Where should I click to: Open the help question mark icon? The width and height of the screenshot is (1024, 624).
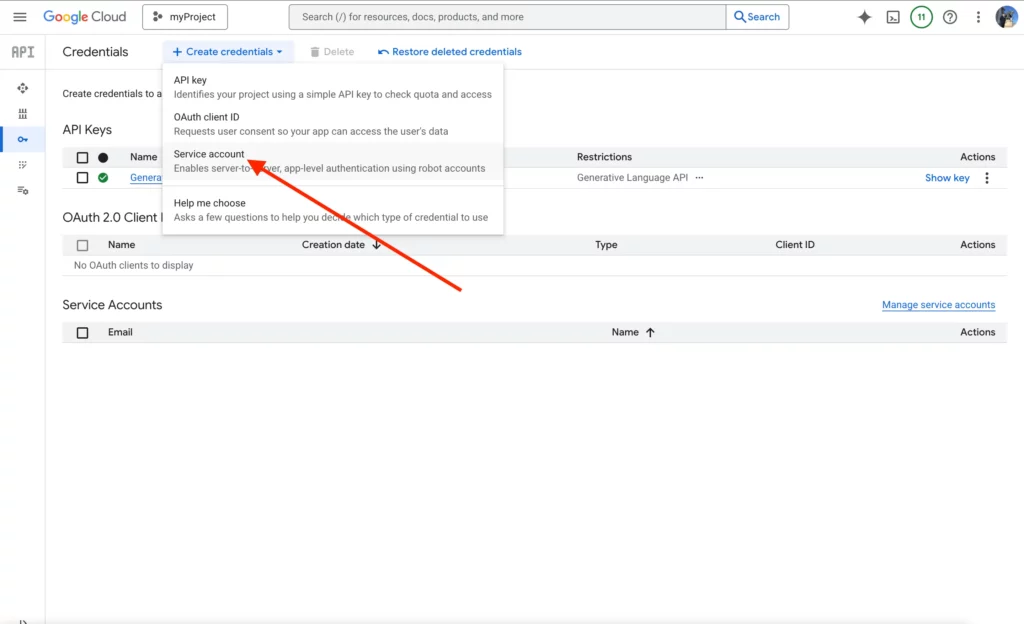tap(950, 17)
